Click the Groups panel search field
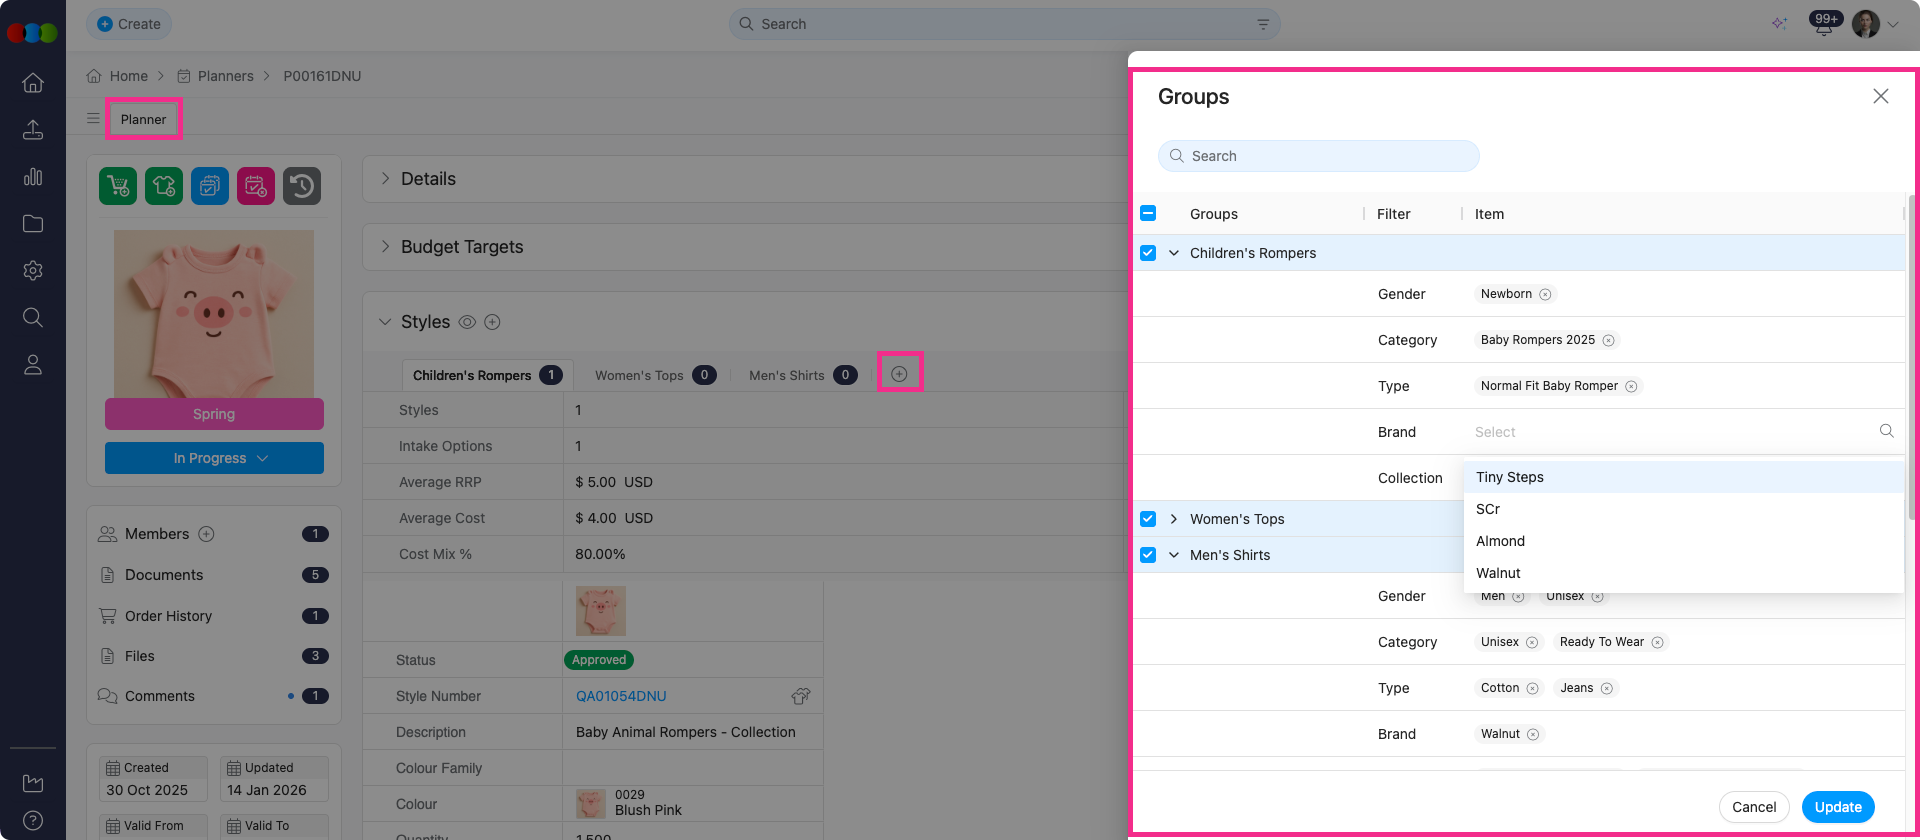This screenshot has height=840, width=1920. point(1318,156)
